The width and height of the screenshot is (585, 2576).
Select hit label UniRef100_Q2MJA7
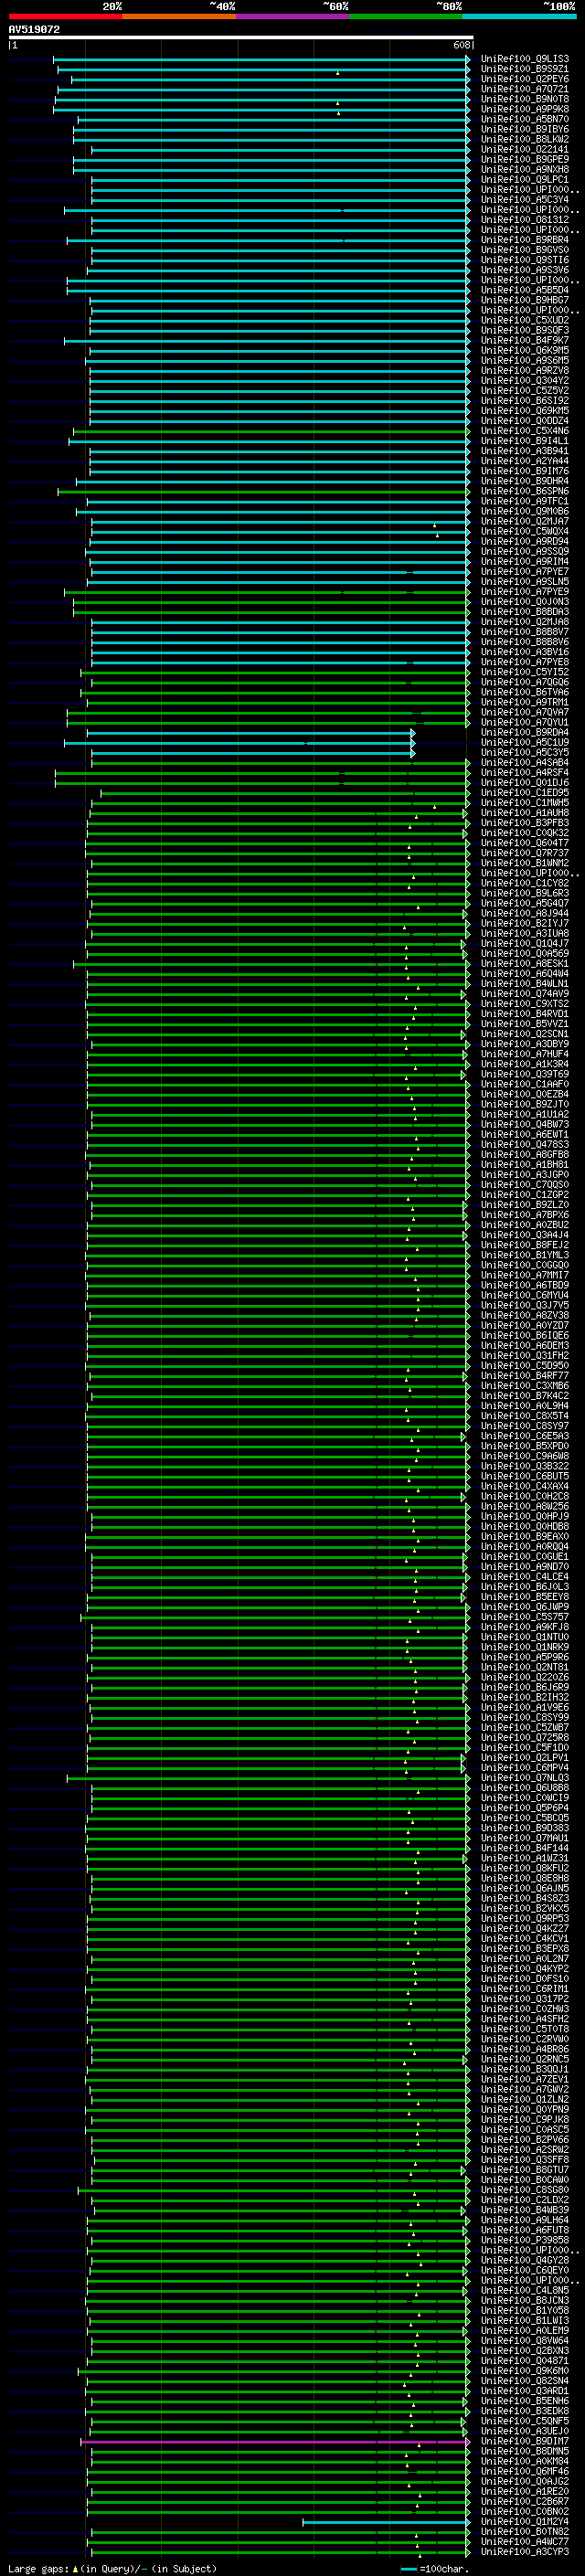pos(525,521)
